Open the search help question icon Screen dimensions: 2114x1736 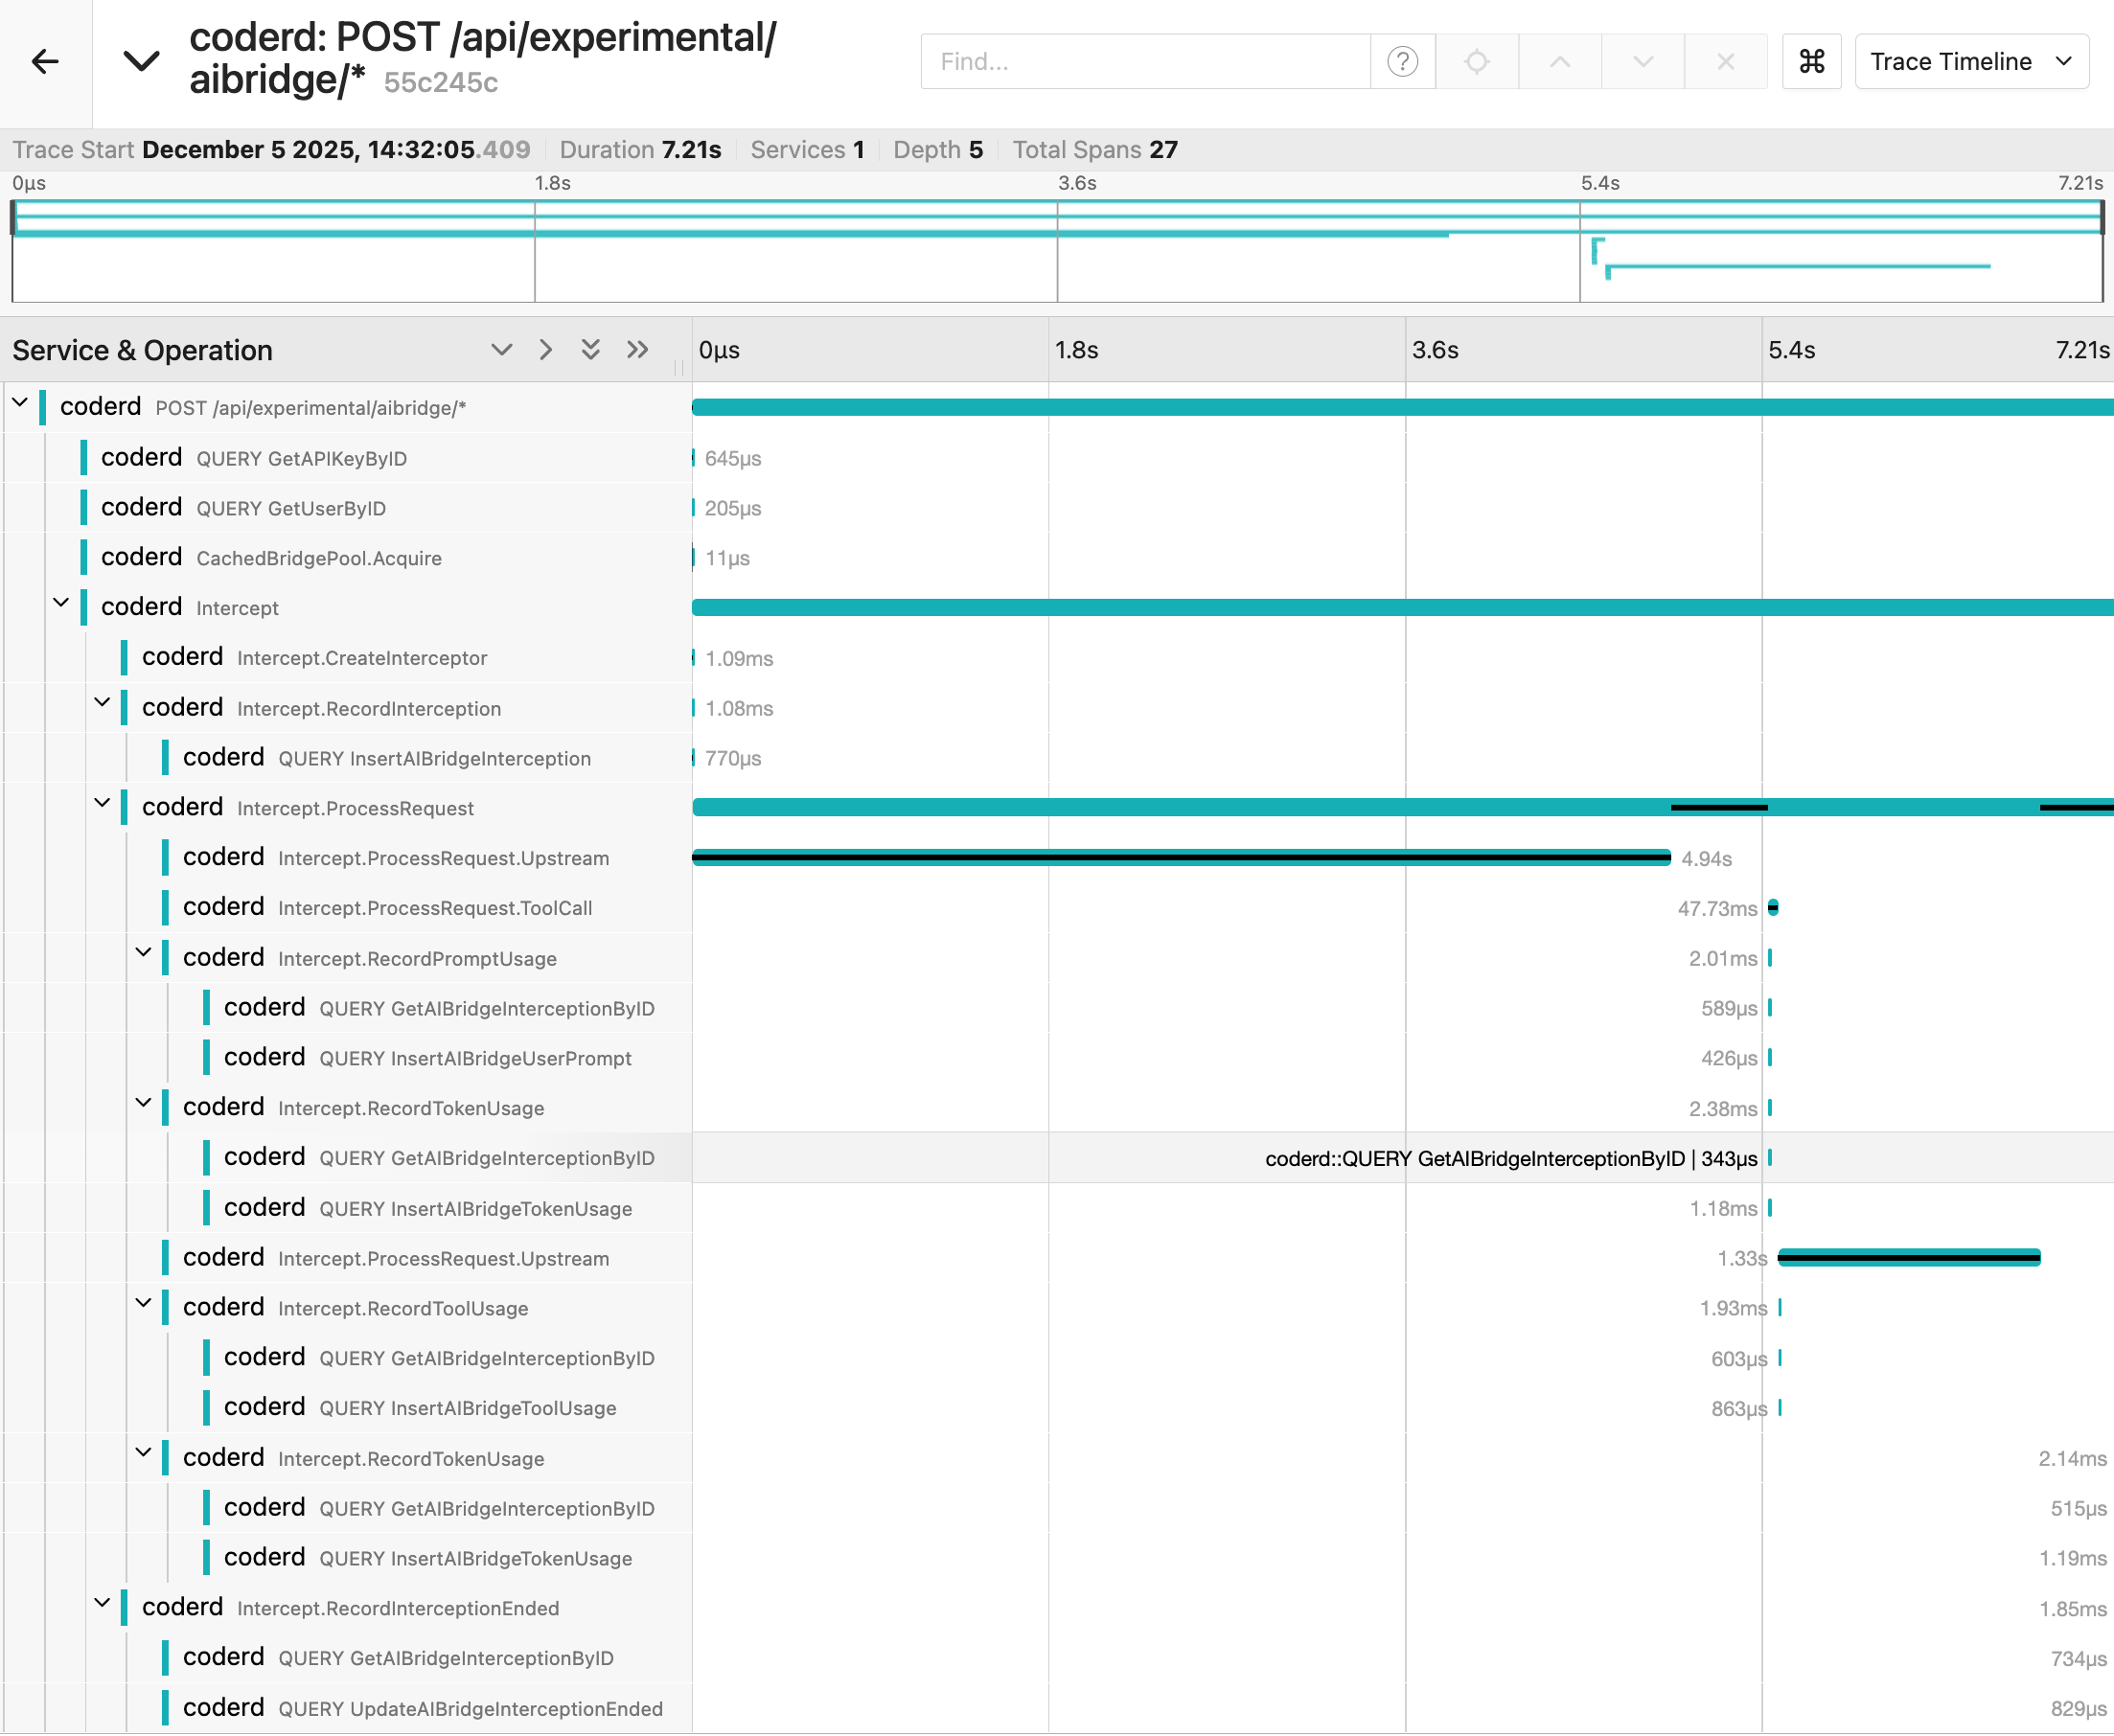tap(1402, 62)
